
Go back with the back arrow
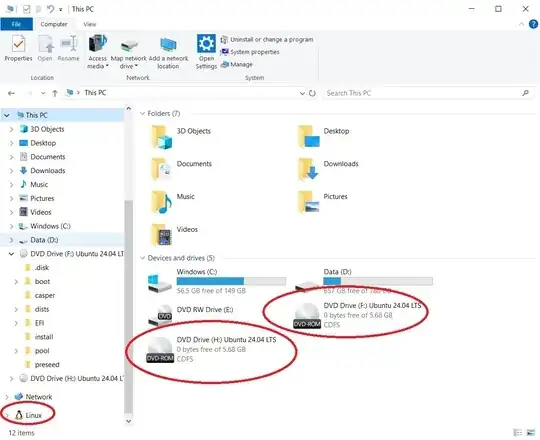[11, 93]
